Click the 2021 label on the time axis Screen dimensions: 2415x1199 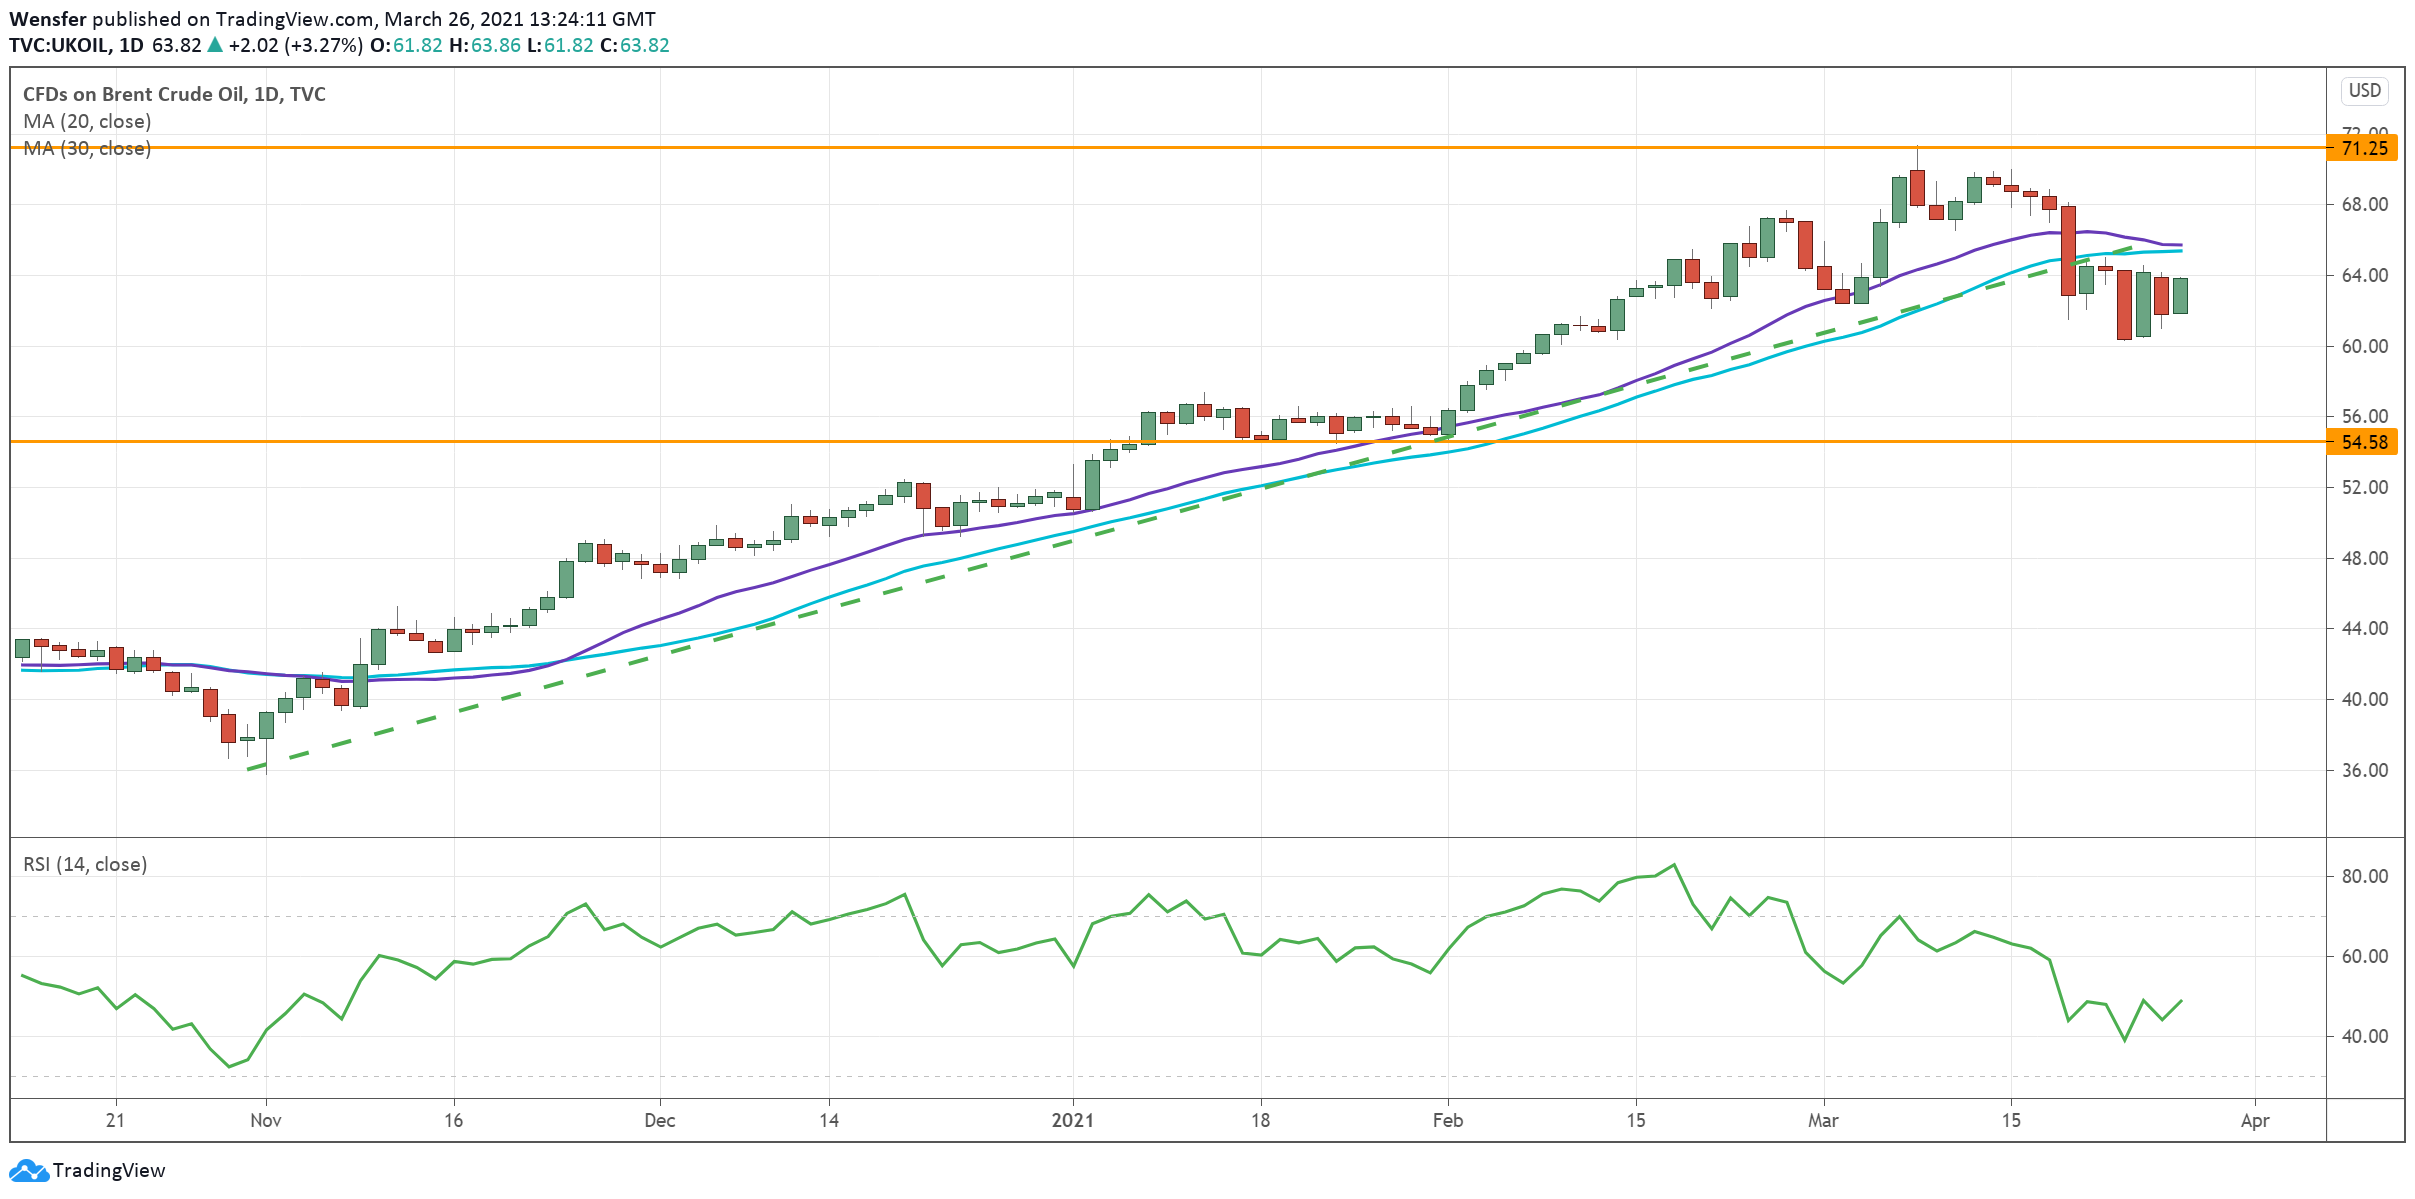1073,1120
